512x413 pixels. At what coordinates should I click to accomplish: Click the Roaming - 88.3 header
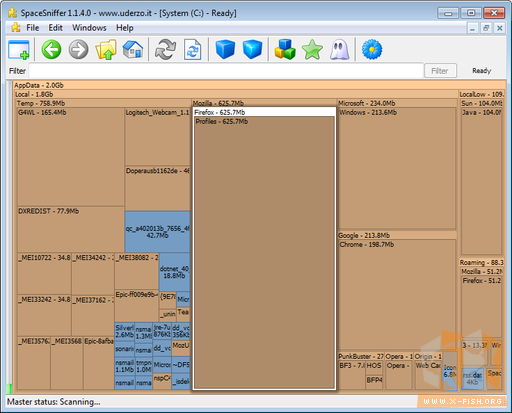481,262
